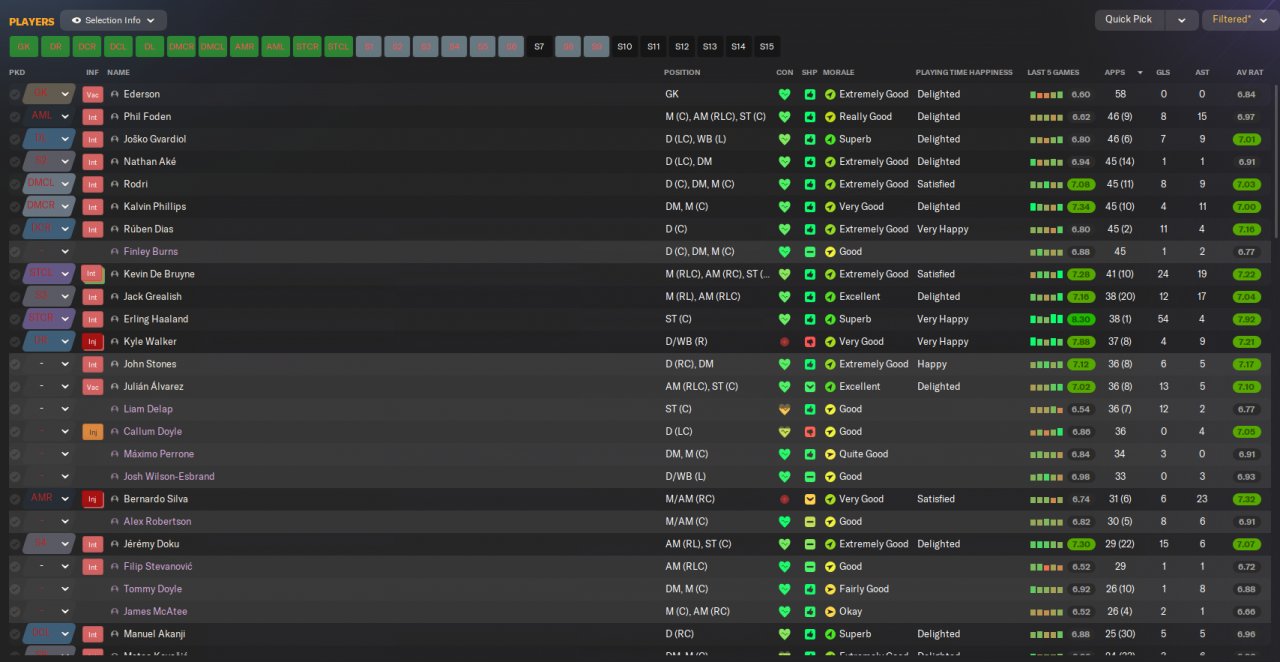
Task: Click Callum Doyle's yellow condition heart
Action: [784, 432]
